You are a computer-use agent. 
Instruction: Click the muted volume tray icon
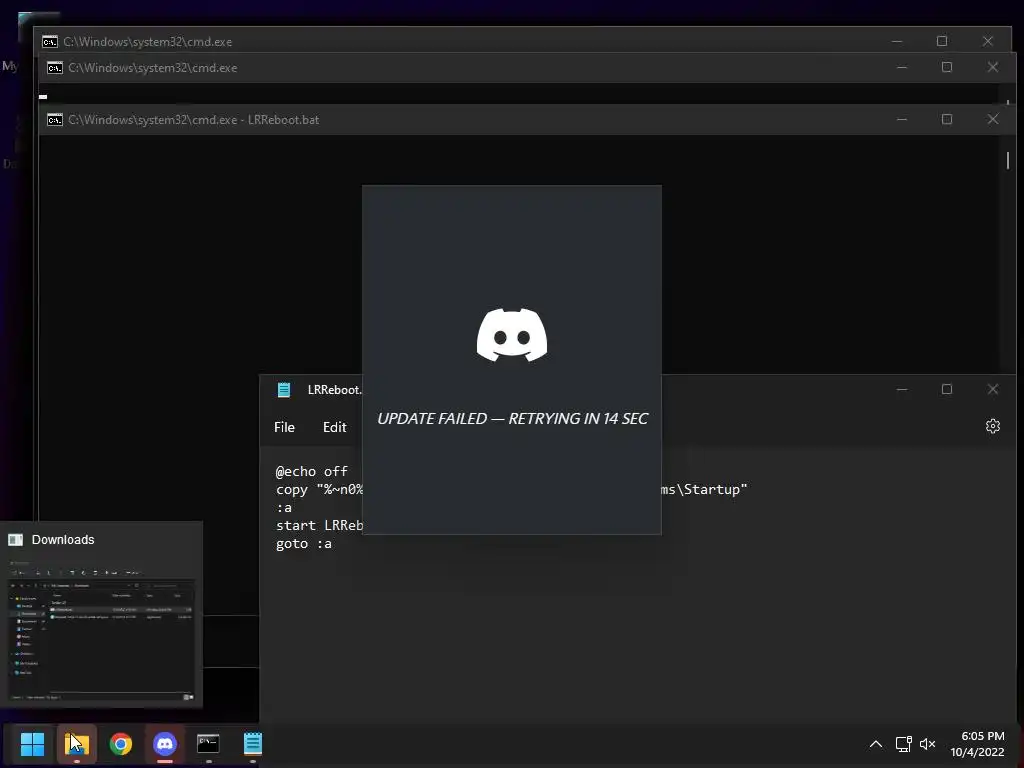pyautogui.click(x=927, y=744)
